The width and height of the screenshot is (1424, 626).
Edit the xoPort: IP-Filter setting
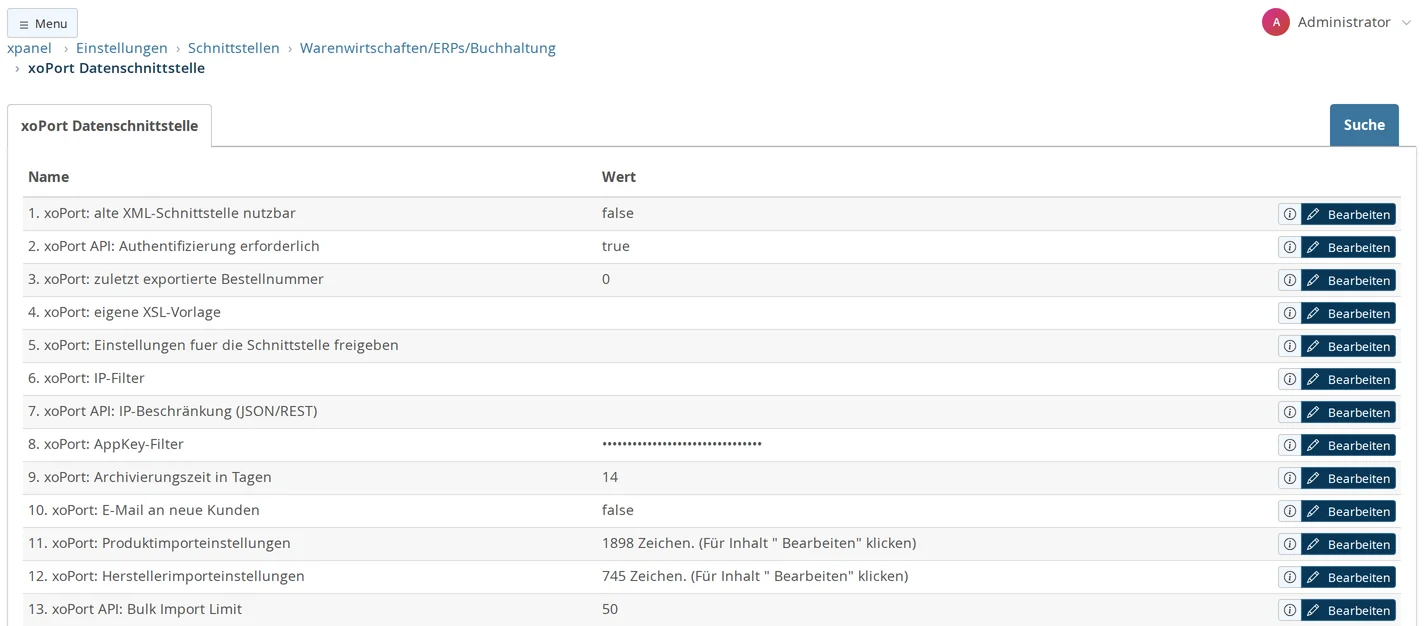click(x=1348, y=379)
